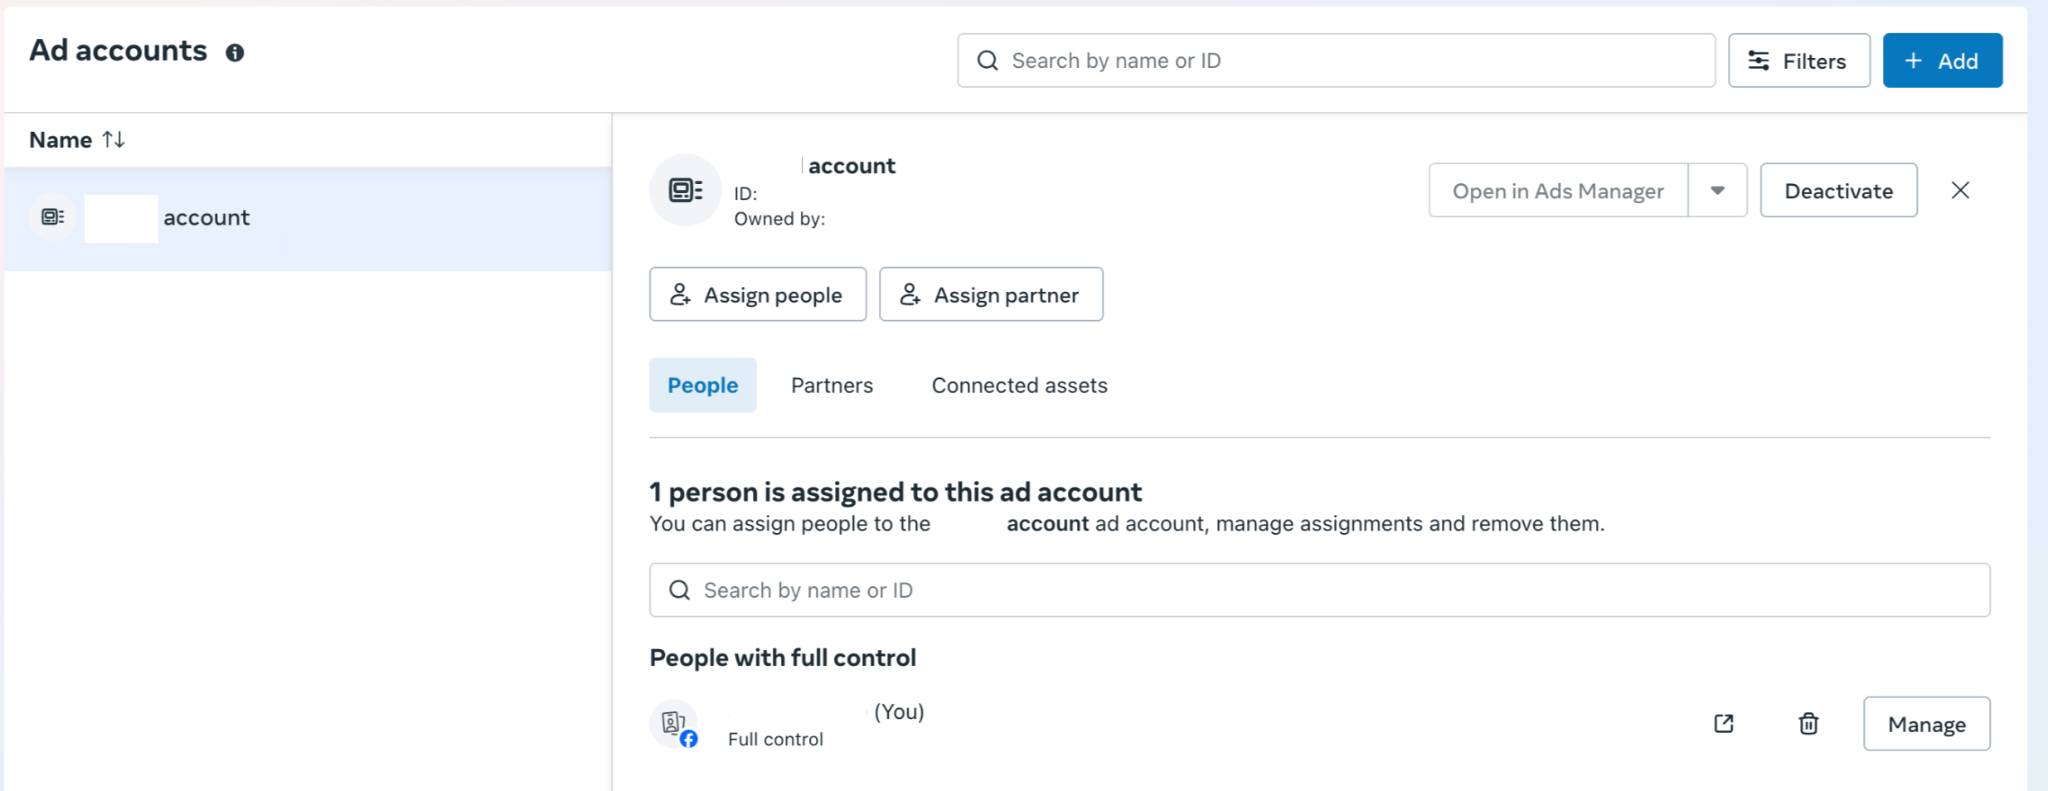This screenshot has width=2048, height=791.
Task: Click the trash icon to remove person
Action: (1808, 724)
